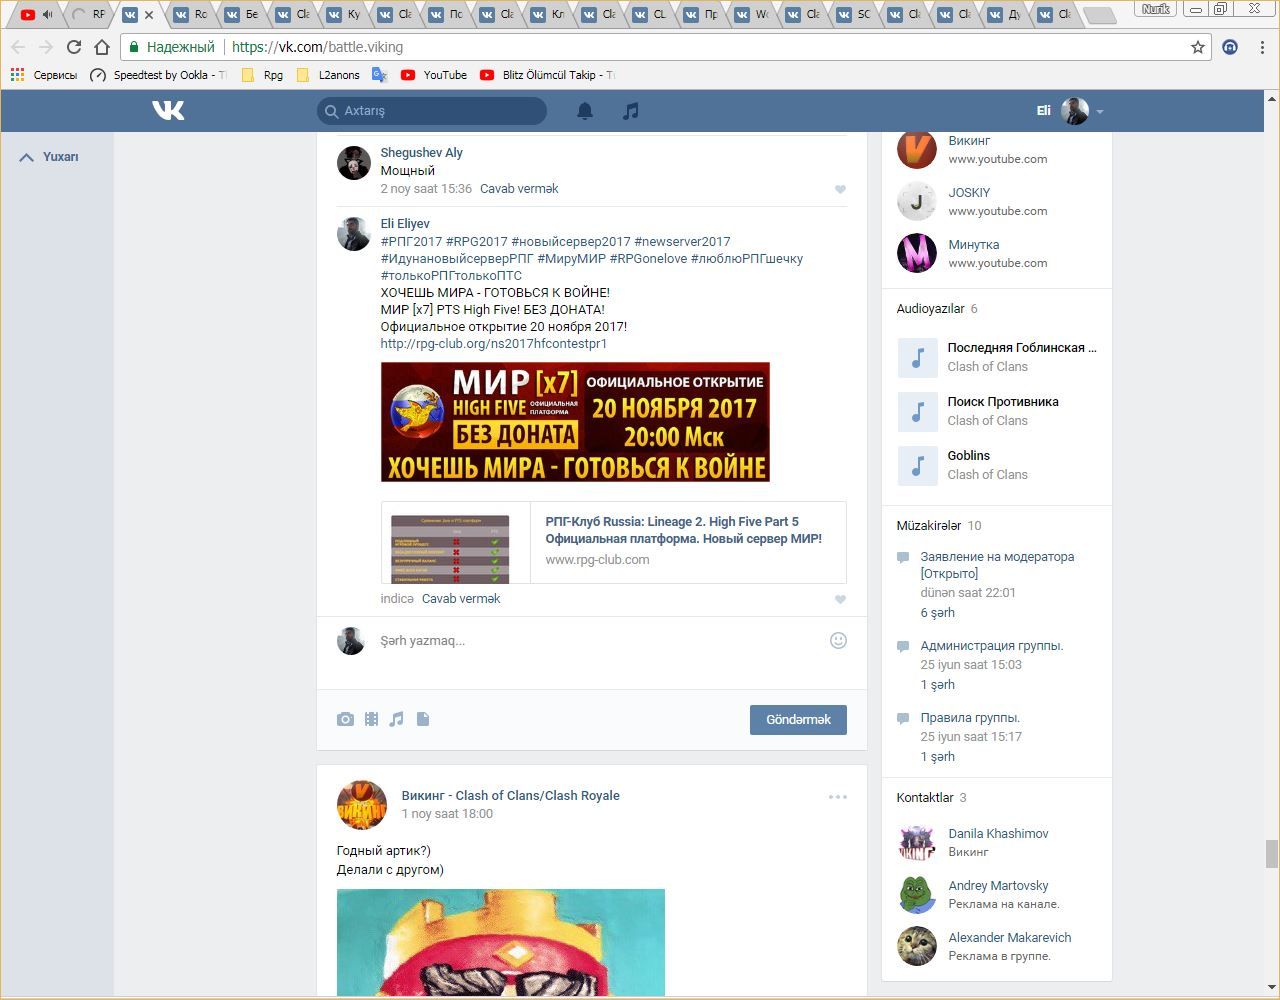
Task: Go to the browser home page
Action: pyautogui.click(x=101, y=47)
